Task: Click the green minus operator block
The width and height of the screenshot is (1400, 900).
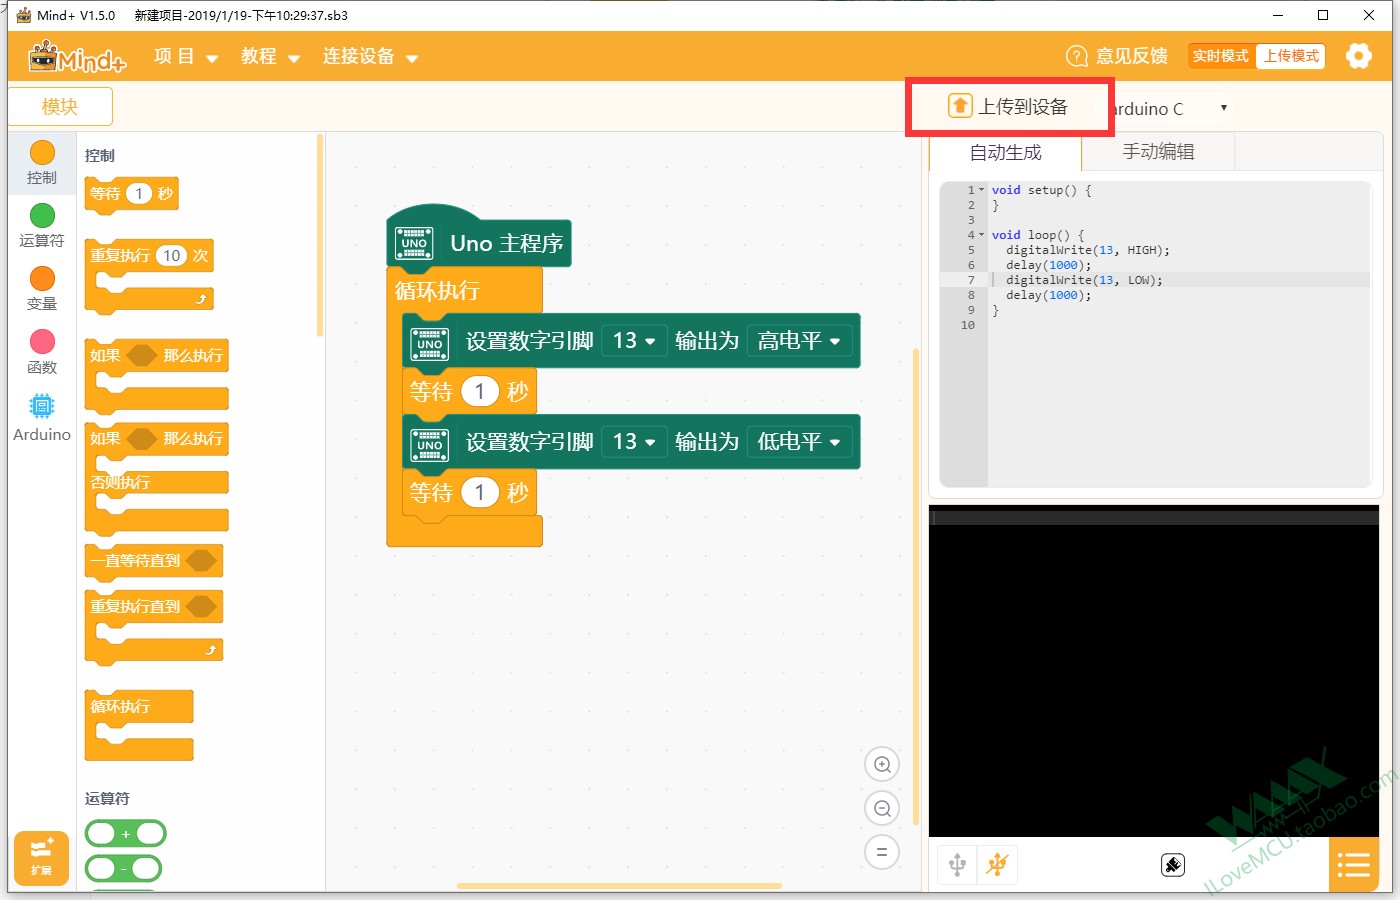Action: 124,869
